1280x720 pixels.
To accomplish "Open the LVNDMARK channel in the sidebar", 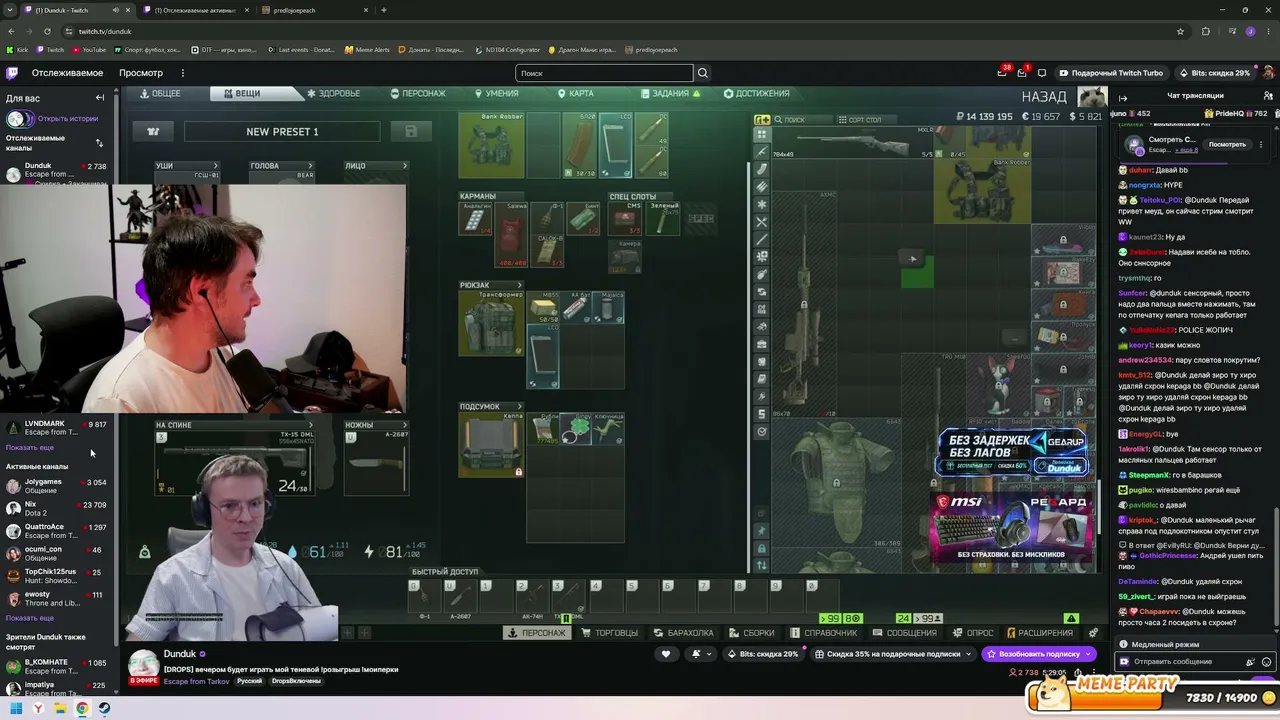I will pyautogui.click(x=56, y=428).
